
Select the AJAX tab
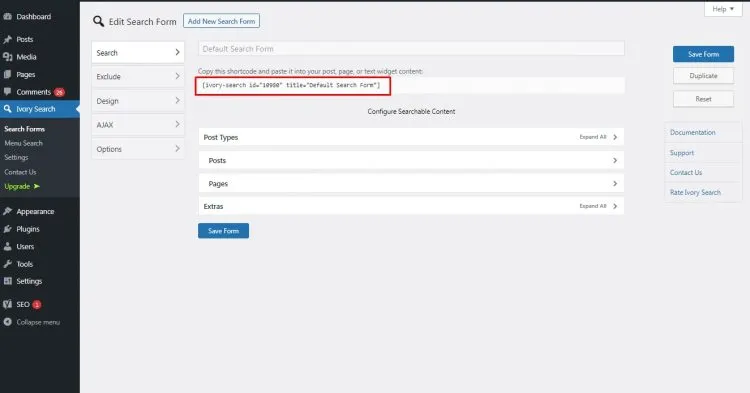[138, 125]
